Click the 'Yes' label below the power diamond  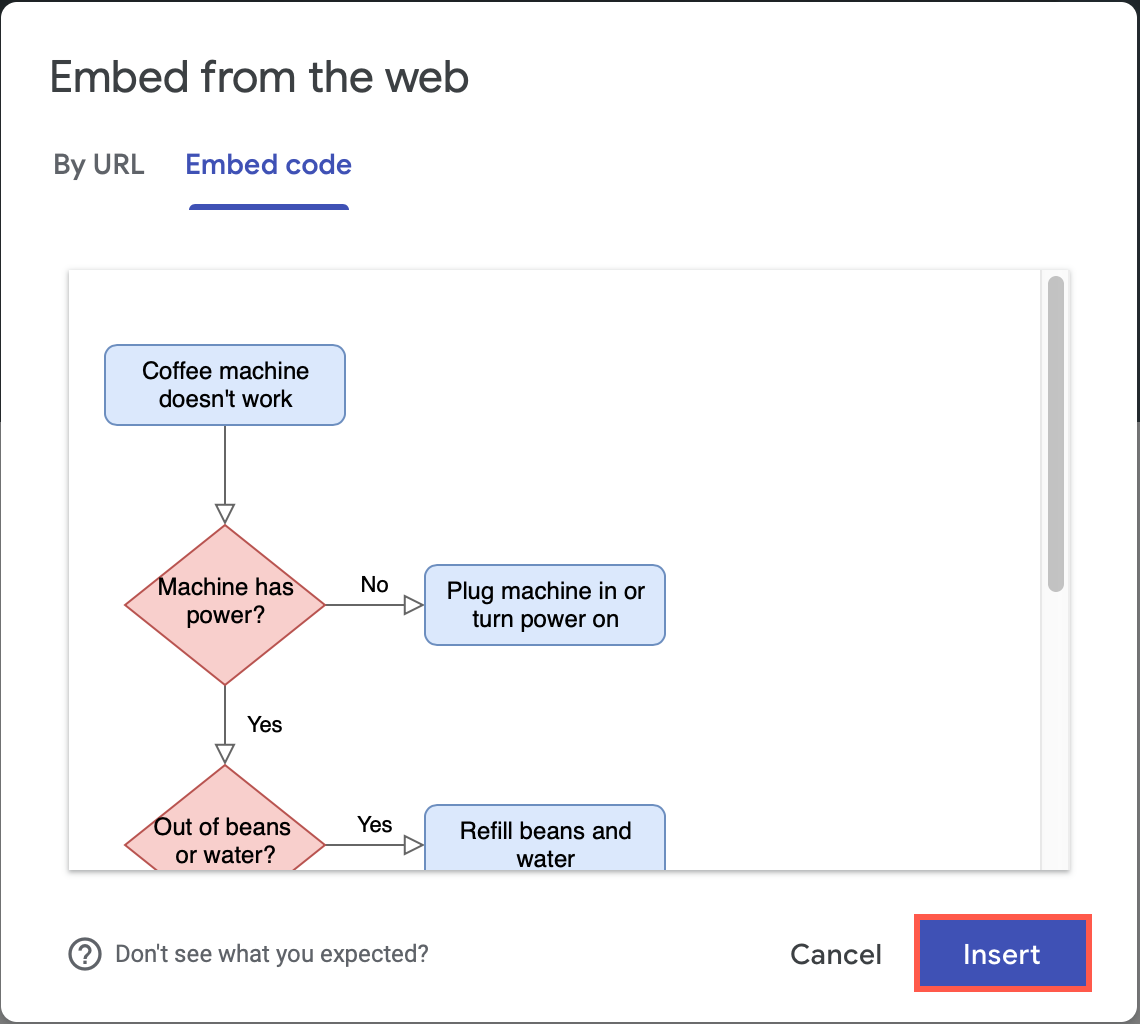point(264,725)
